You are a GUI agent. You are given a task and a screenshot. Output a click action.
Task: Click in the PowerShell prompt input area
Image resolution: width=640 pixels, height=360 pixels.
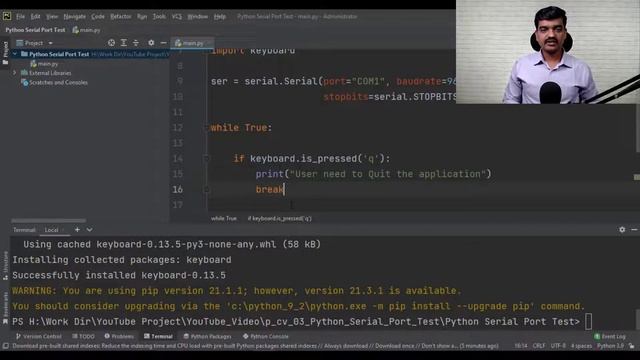point(589,322)
